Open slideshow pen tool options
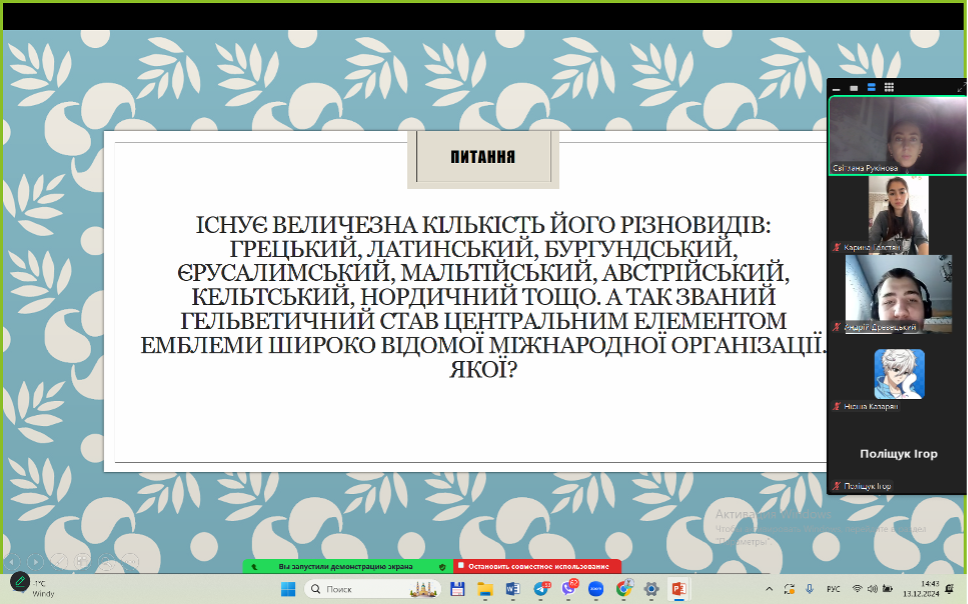Viewport: 968px width, 604px height. pyautogui.click(x=59, y=562)
